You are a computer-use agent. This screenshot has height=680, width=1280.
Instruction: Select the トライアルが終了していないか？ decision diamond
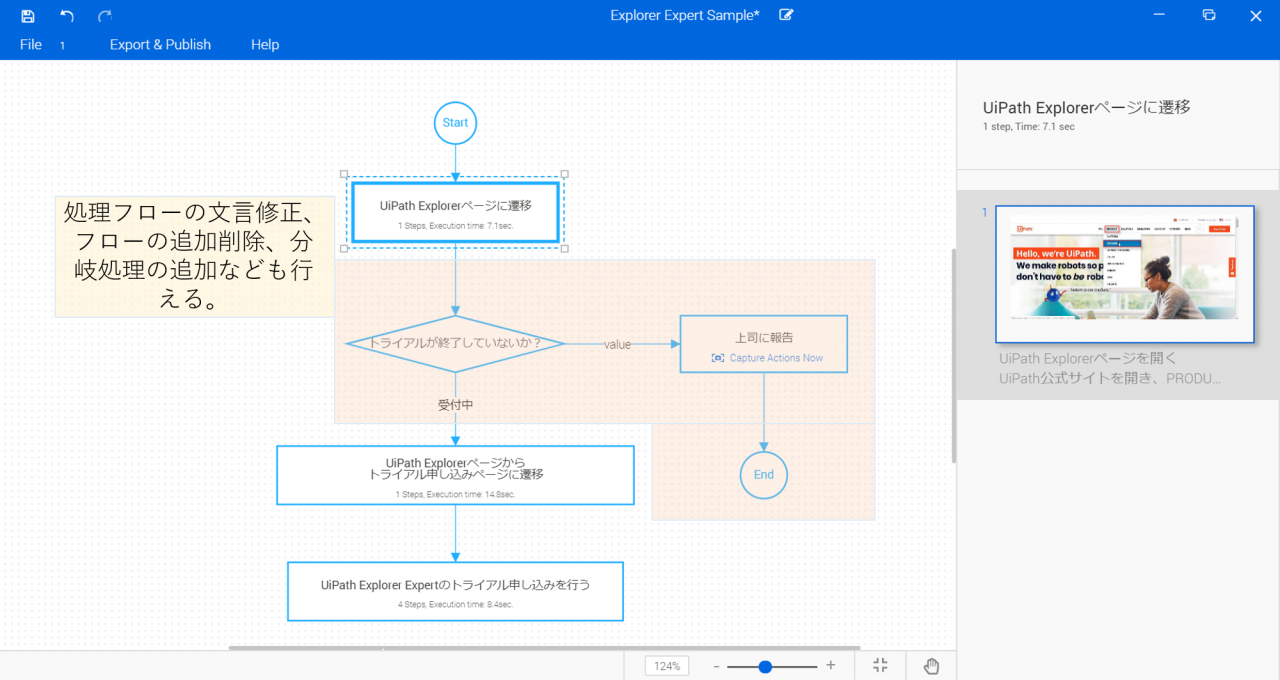coord(455,343)
